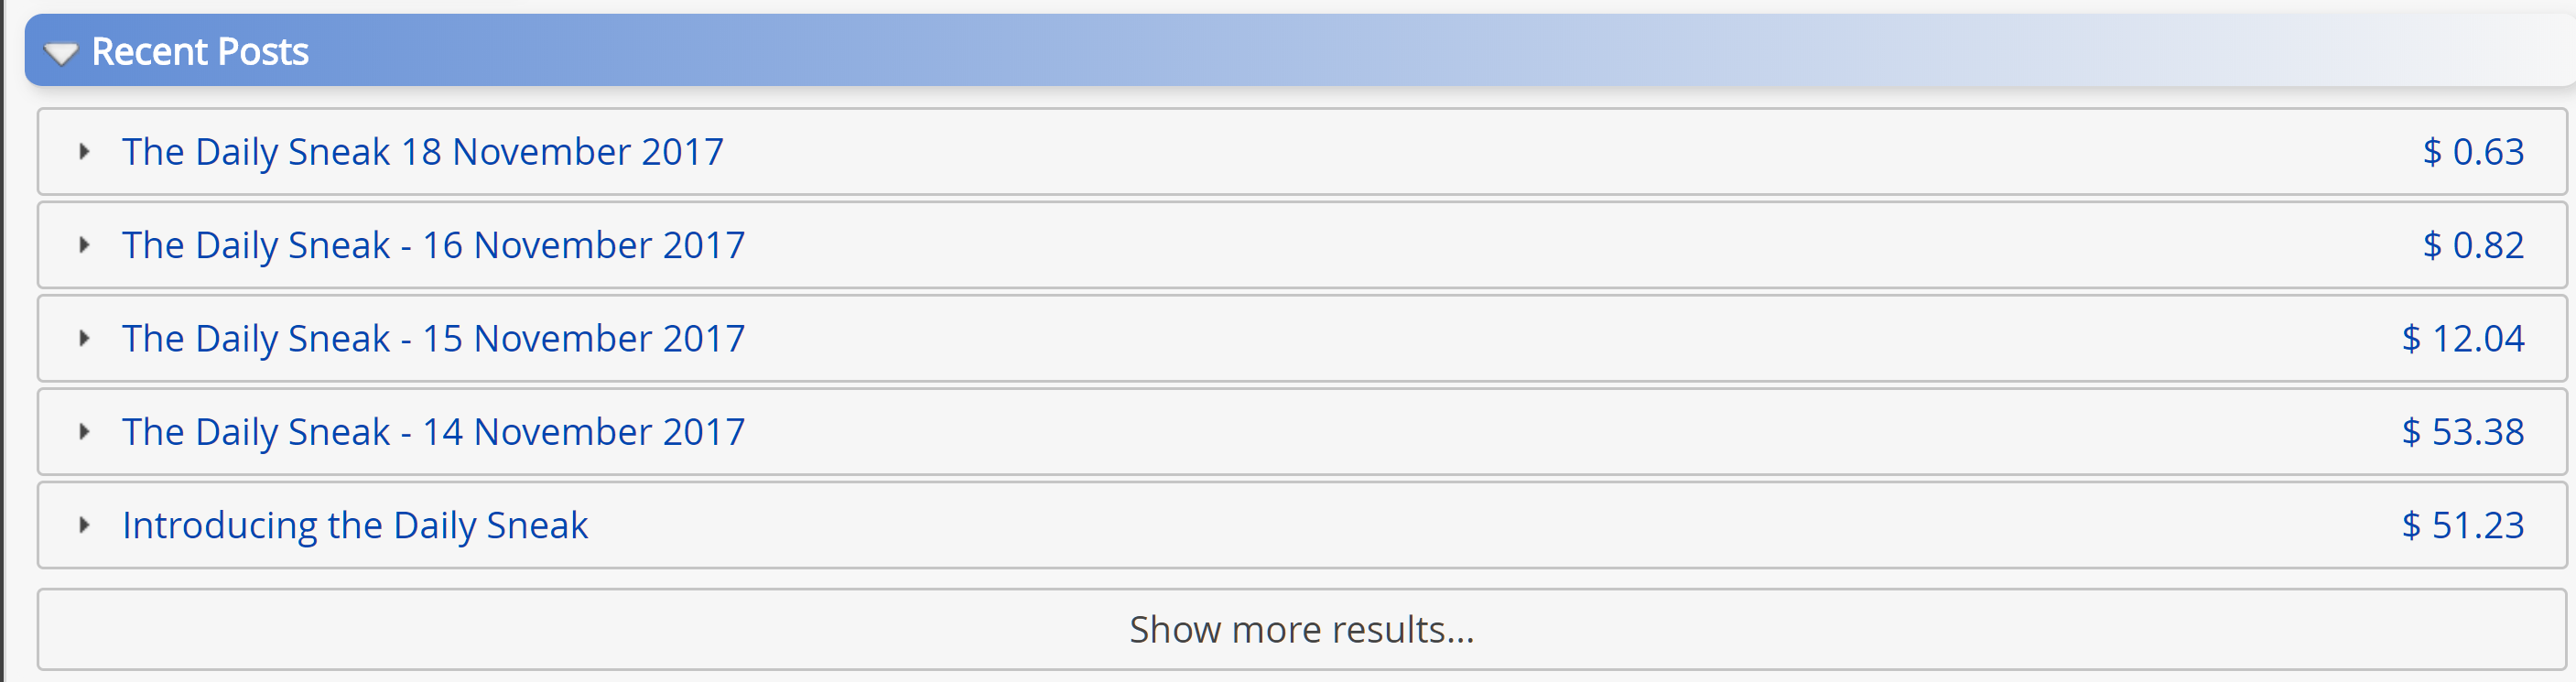
Task: Click the $ 51.23 payout value
Action: 2462,525
